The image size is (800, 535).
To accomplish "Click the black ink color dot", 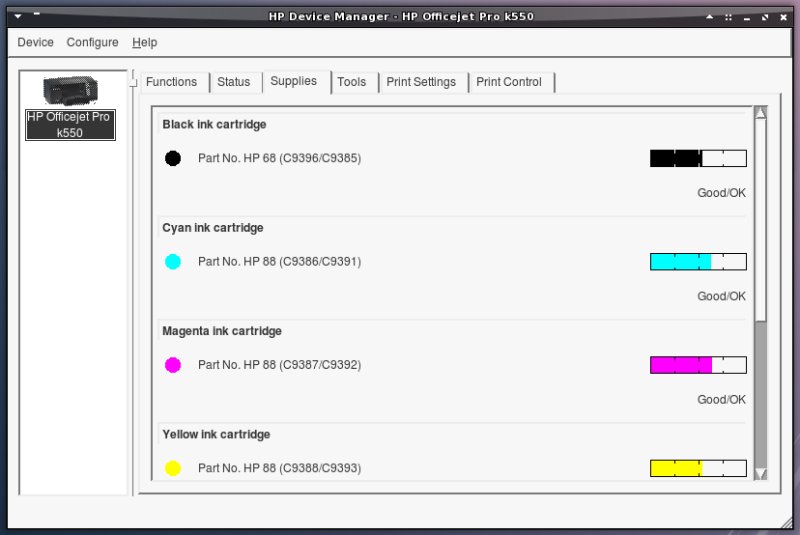I will pos(173,158).
